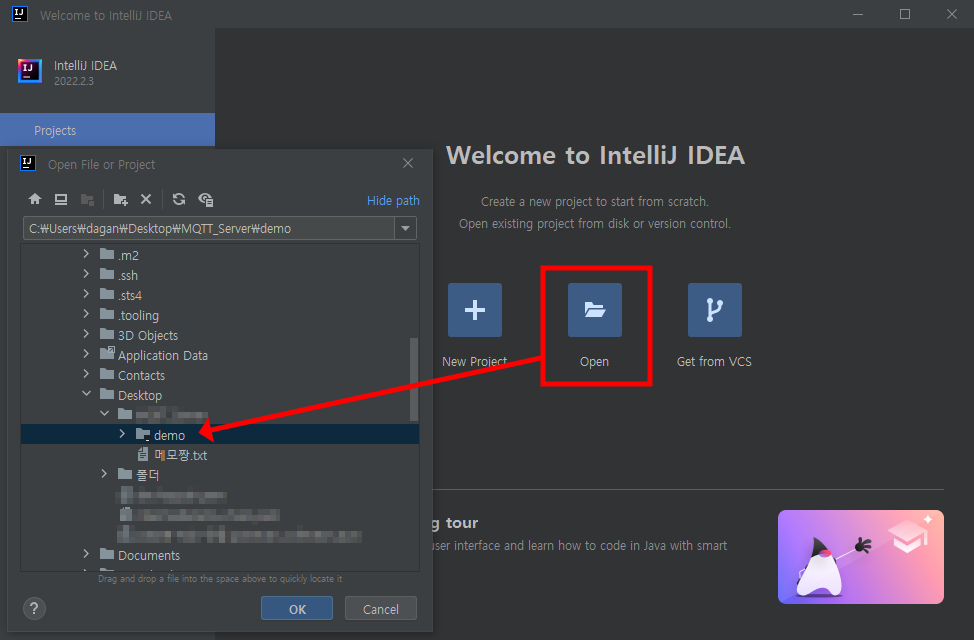Click the project directory toolbar icon

click(88, 199)
